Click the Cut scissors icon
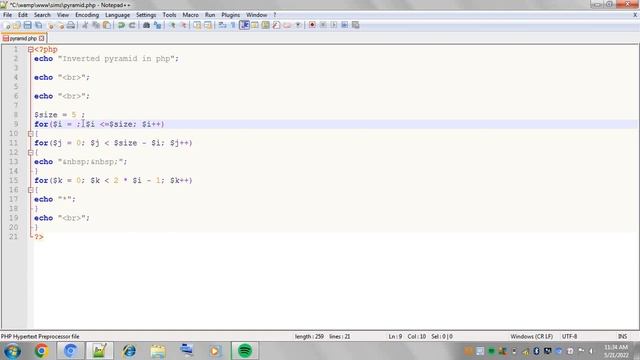This screenshot has width=640, height=360. pyautogui.click(x=85, y=25)
